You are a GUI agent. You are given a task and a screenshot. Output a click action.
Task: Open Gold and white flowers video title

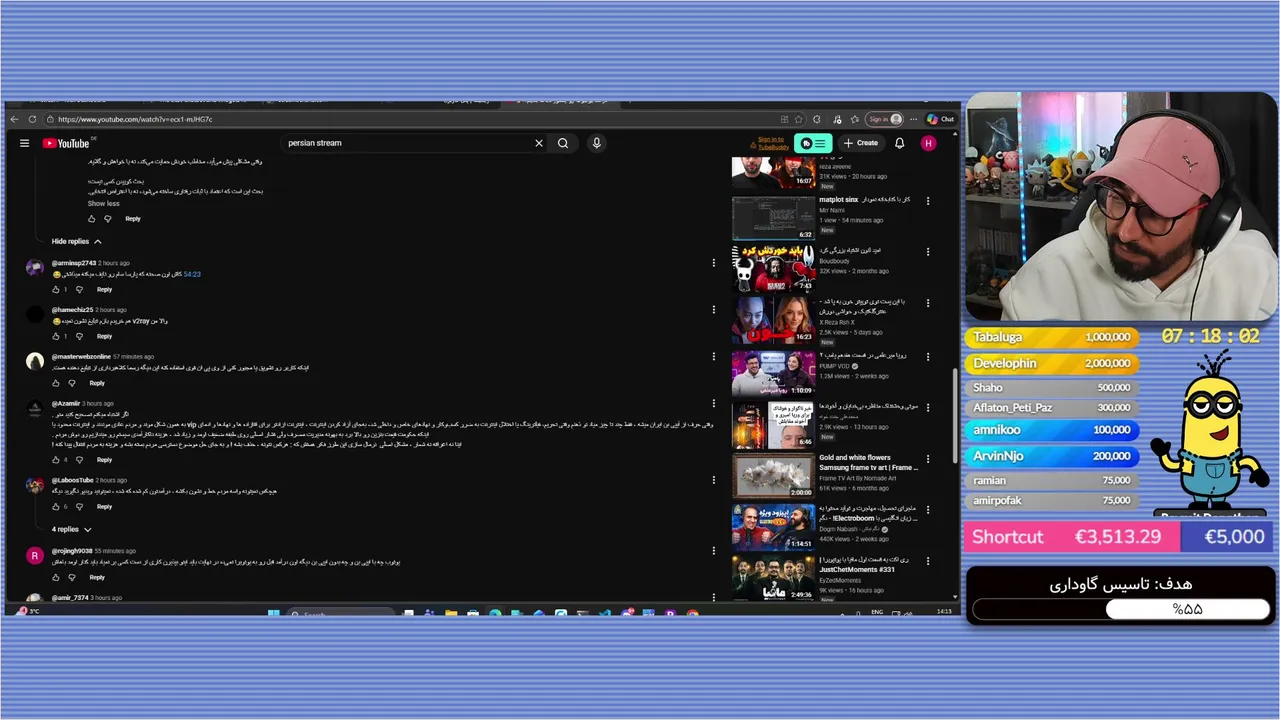868,463
